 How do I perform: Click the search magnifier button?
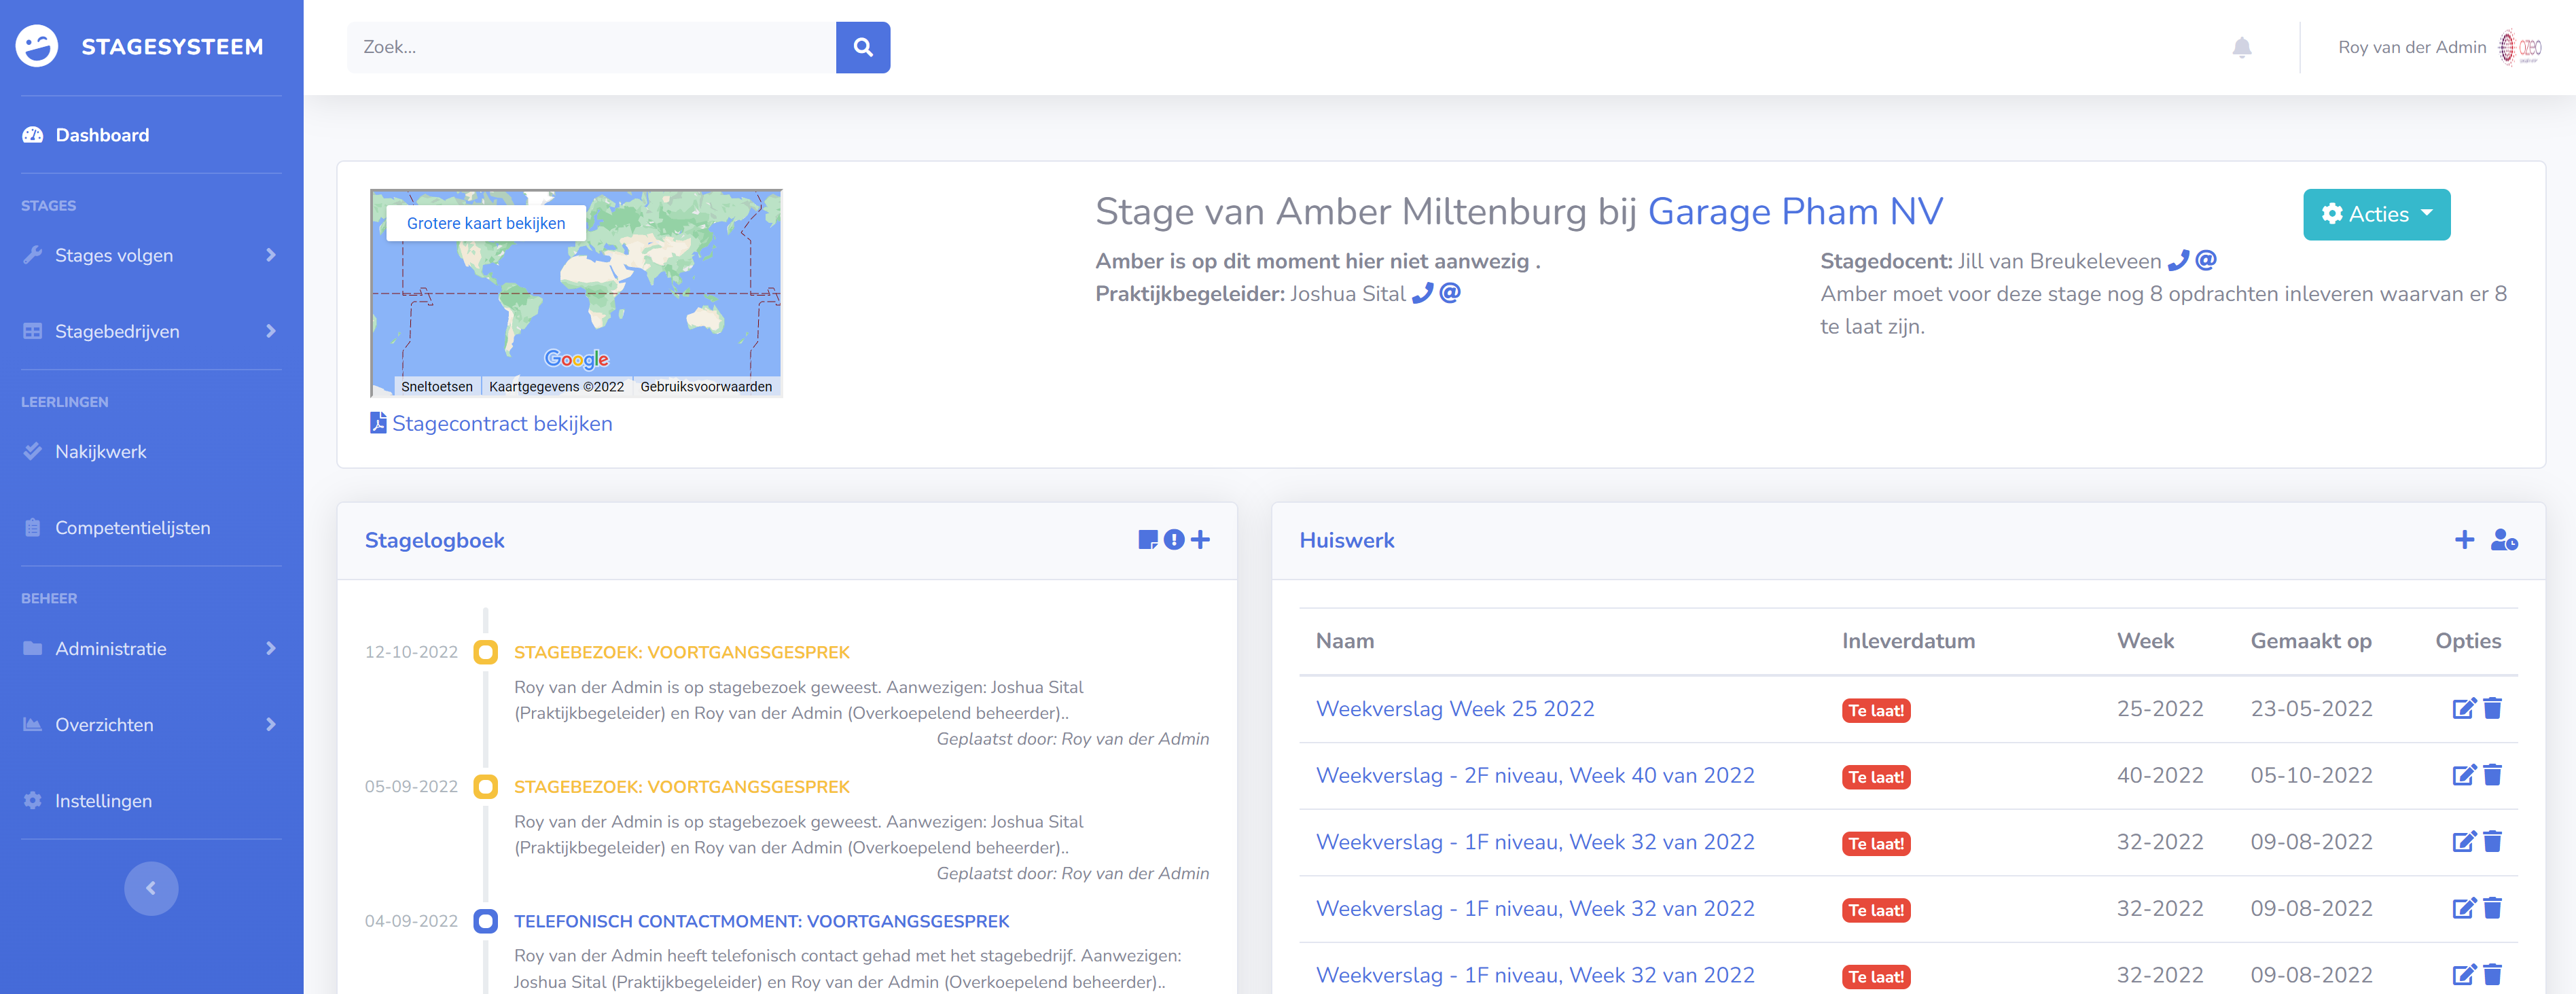[x=862, y=47]
